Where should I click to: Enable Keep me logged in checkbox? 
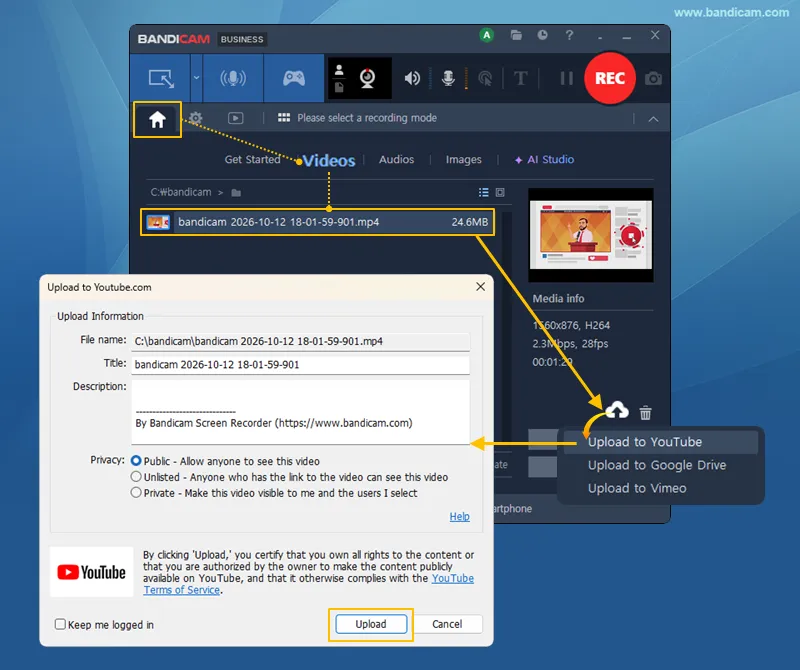60,624
